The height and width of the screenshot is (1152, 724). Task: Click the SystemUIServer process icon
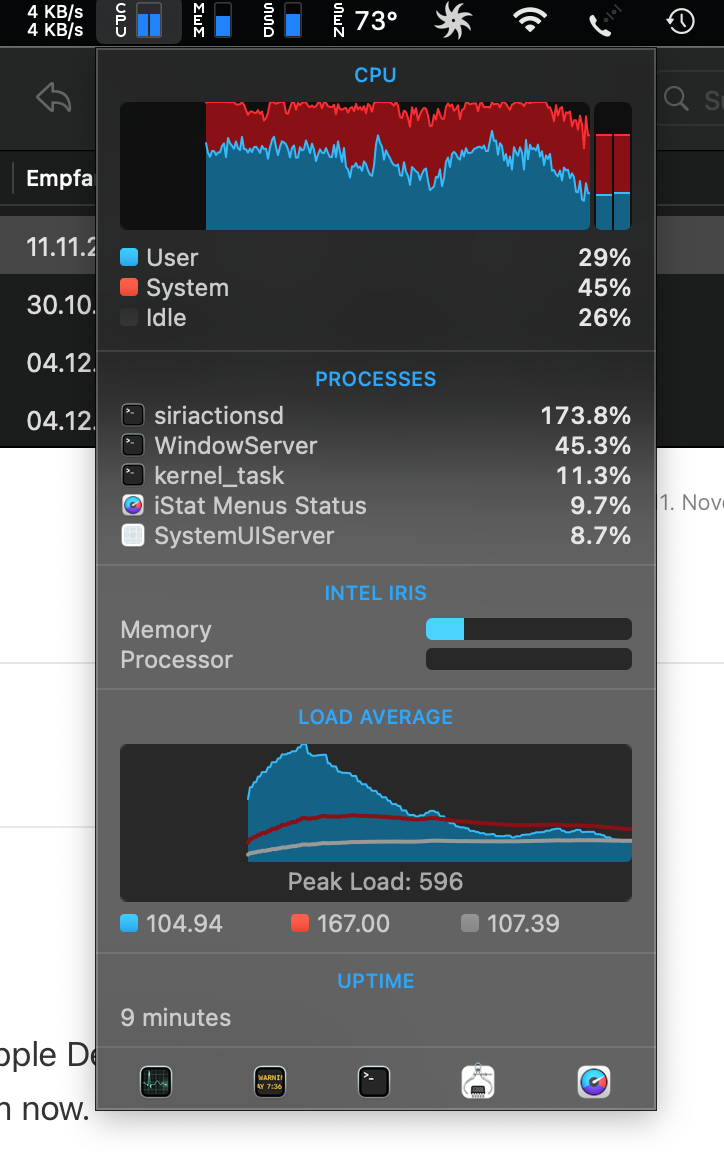tap(132, 536)
